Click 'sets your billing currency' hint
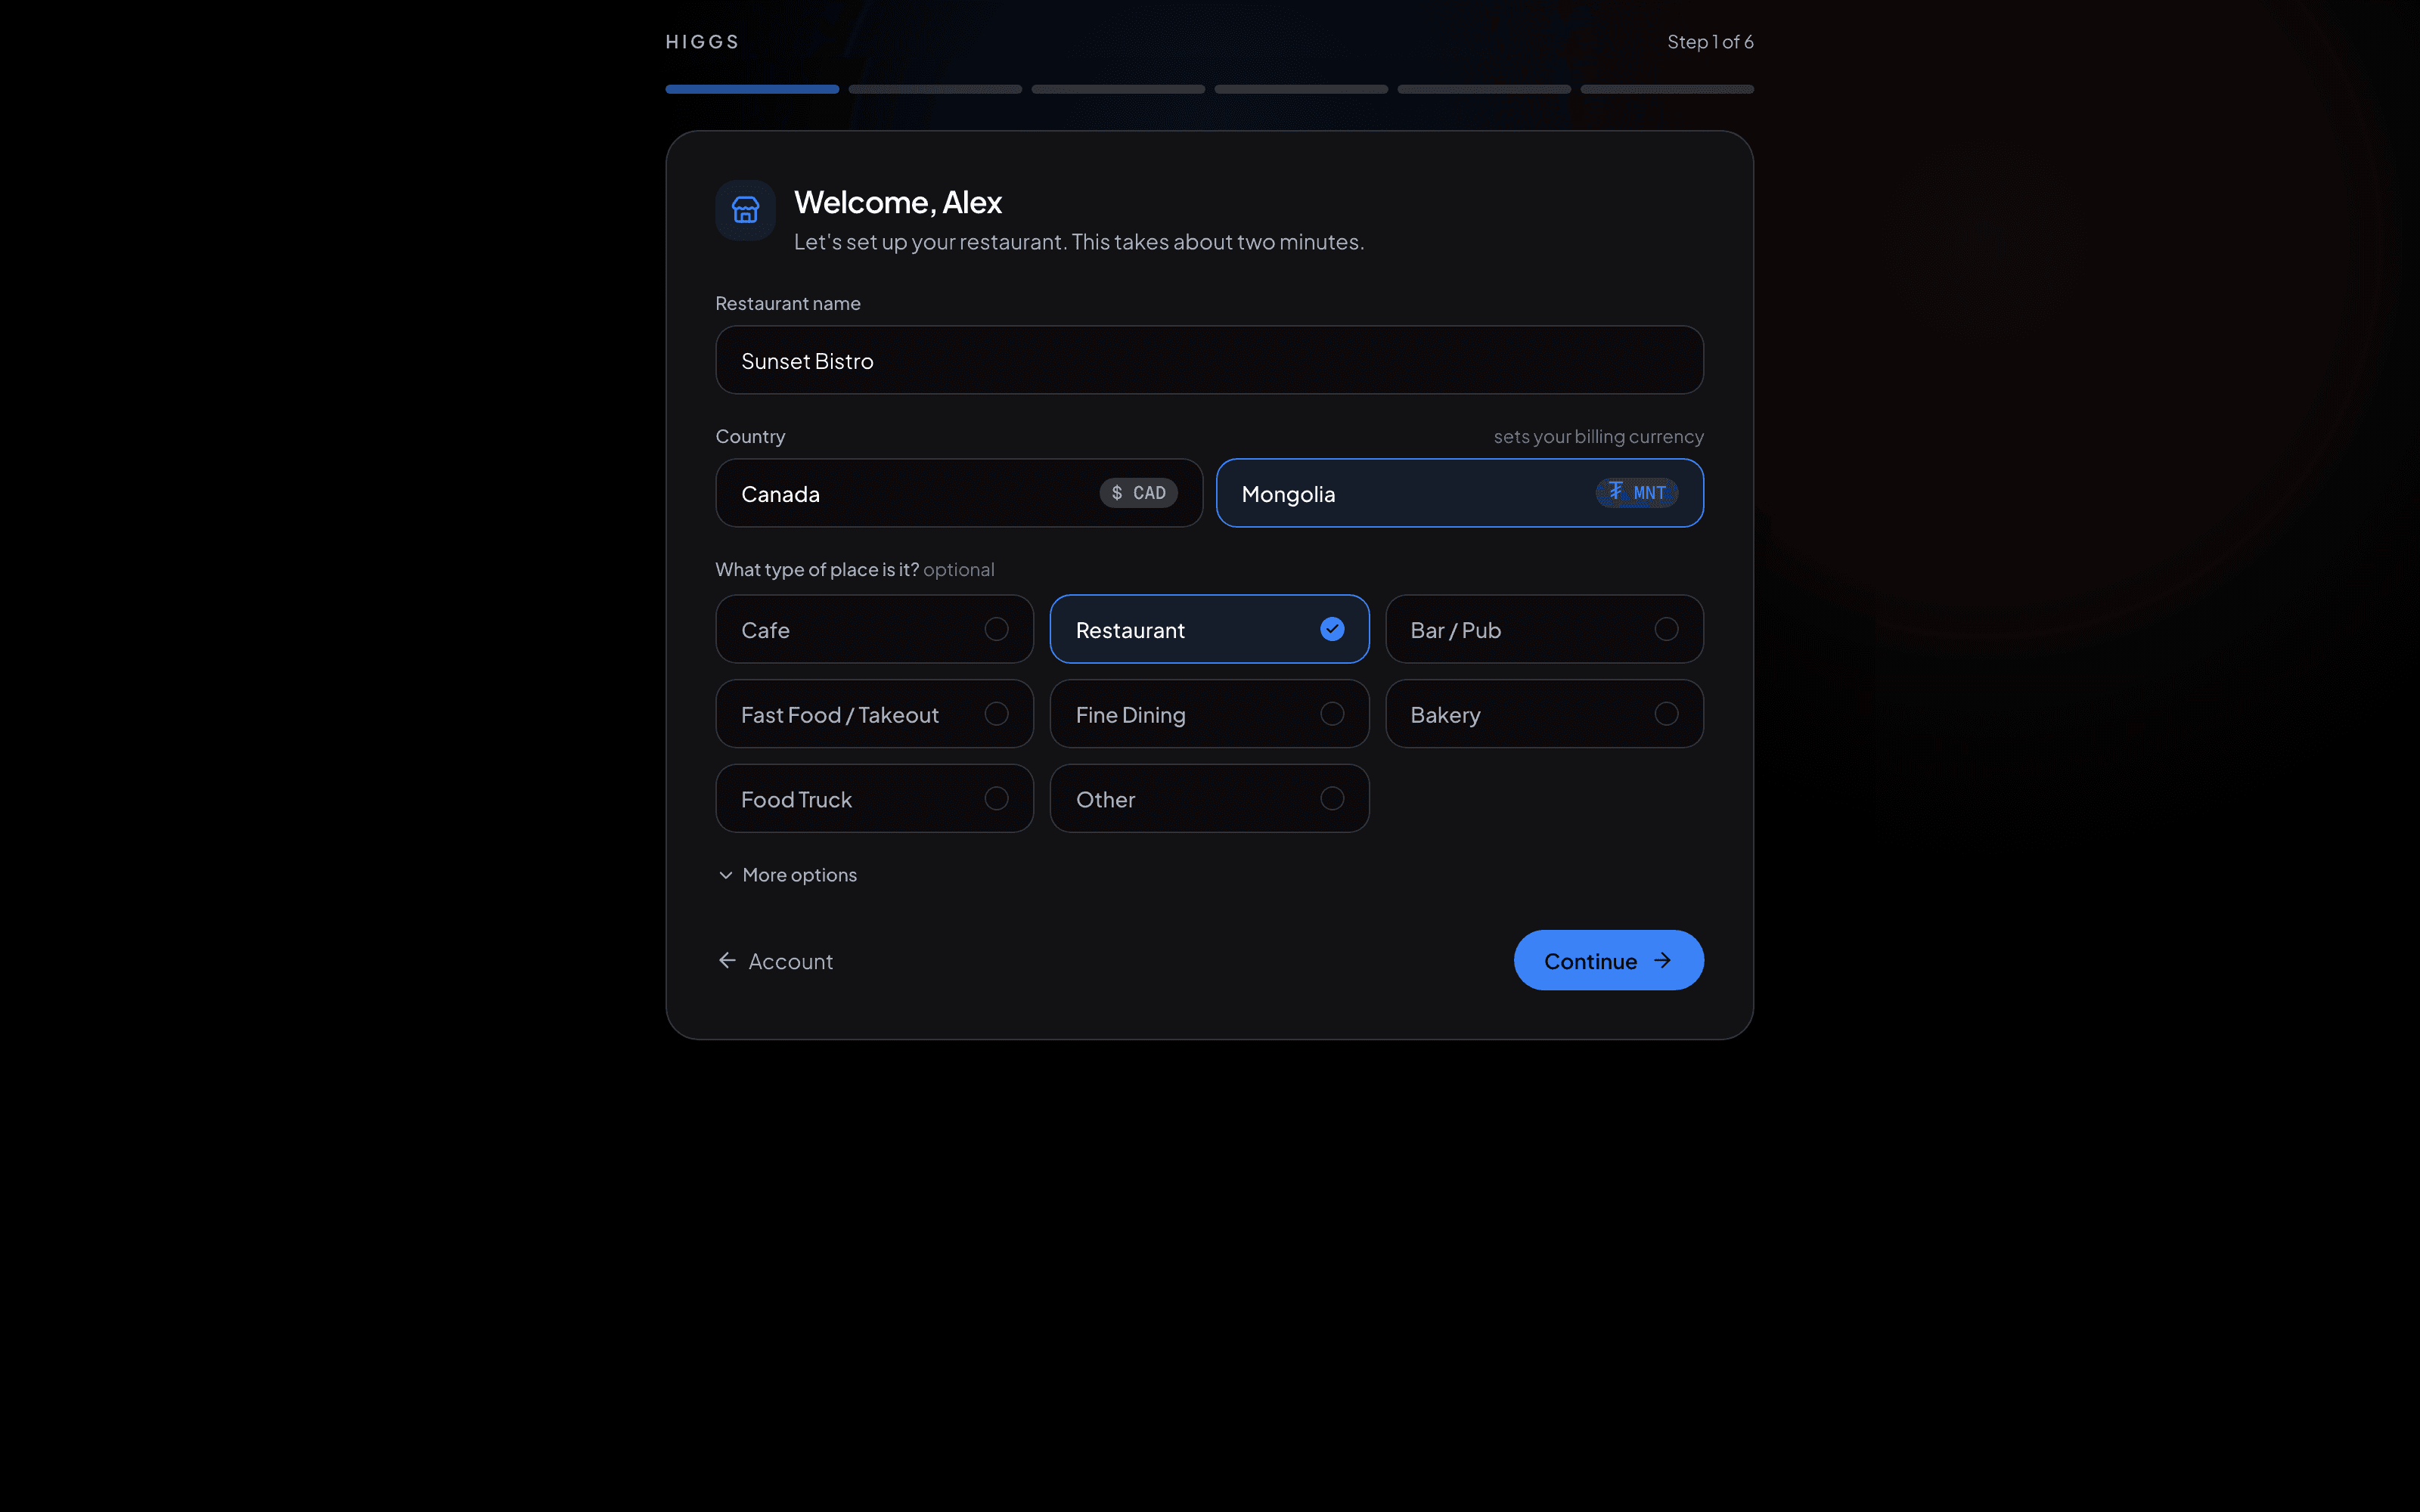This screenshot has height=1512, width=2420. click(x=1598, y=437)
